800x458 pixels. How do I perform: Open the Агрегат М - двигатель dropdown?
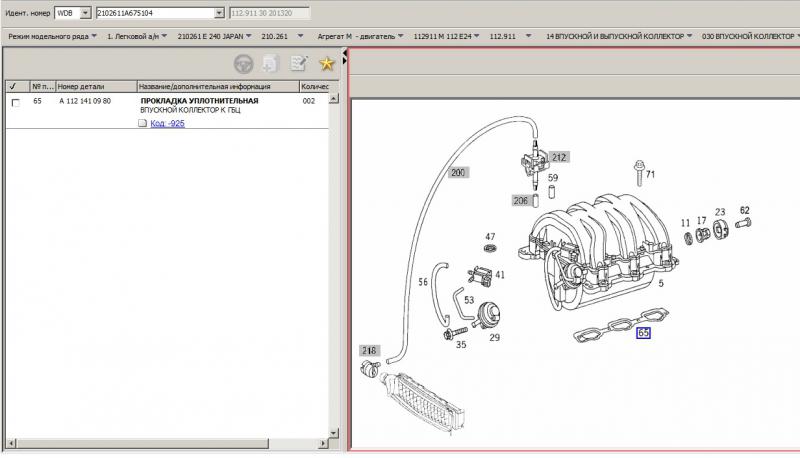click(x=360, y=36)
